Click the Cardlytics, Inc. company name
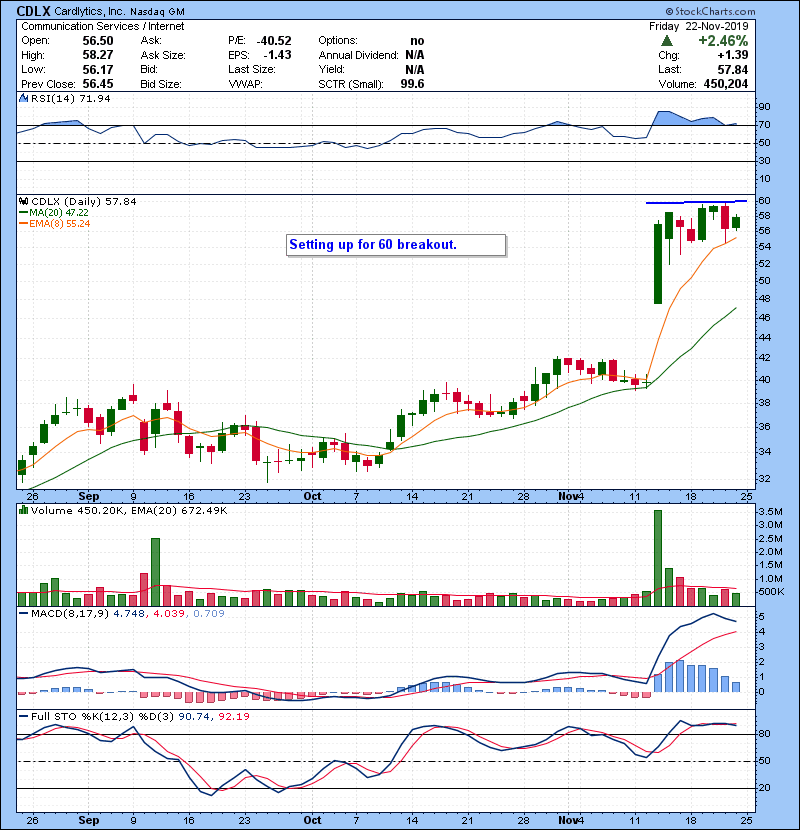Viewport: 800px width, 830px height. click(x=90, y=12)
